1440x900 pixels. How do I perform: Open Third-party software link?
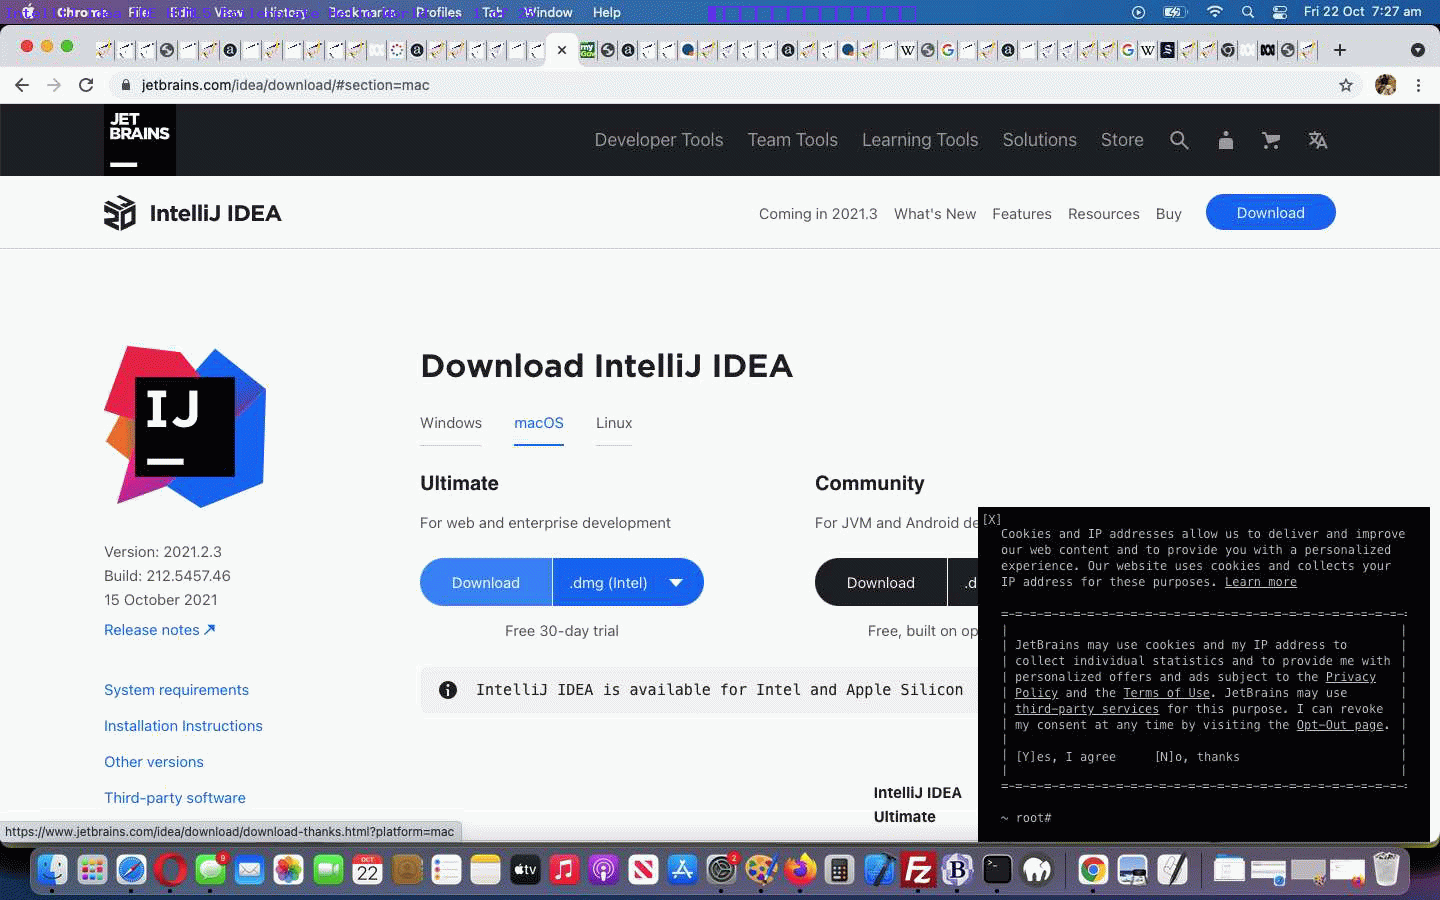click(175, 798)
